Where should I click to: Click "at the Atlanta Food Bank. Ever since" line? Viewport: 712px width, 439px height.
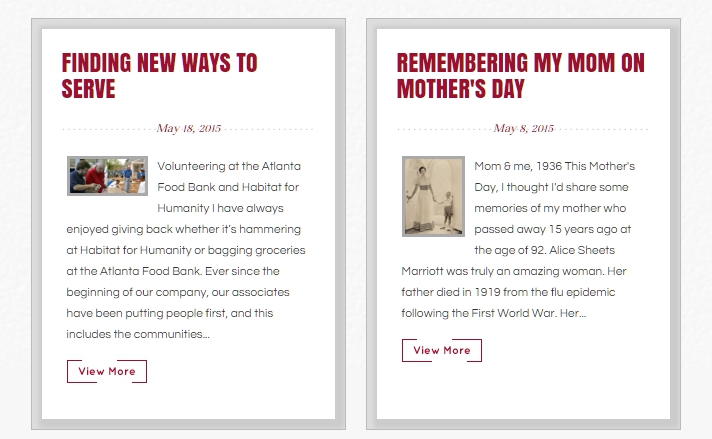pos(173,271)
